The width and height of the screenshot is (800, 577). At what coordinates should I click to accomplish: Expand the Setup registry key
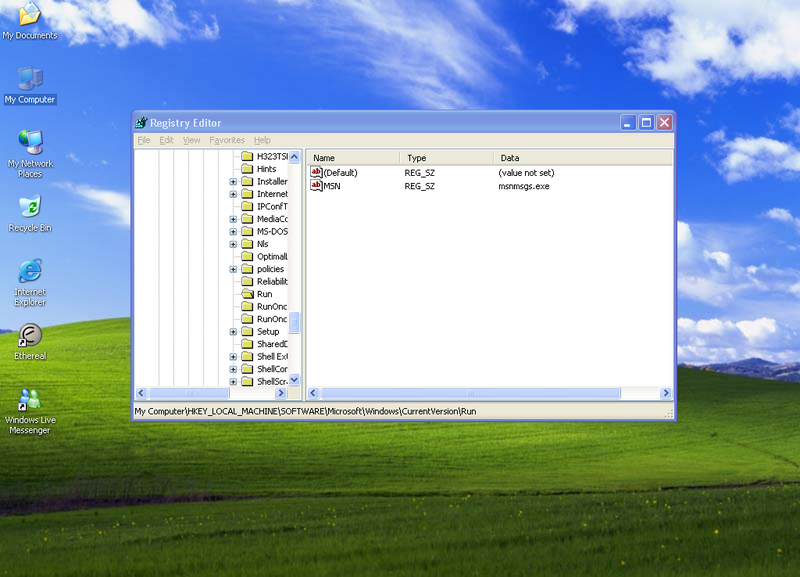(x=233, y=332)
